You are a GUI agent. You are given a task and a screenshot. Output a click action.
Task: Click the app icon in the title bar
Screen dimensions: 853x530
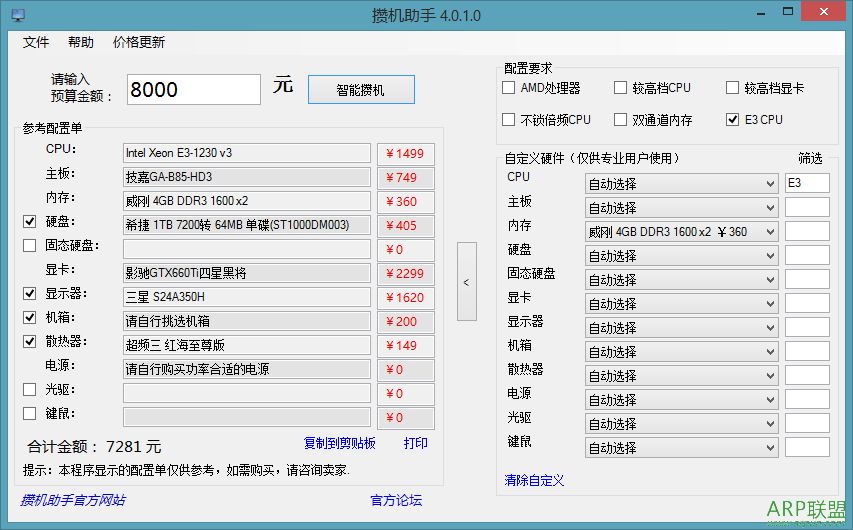click(18, 15)
